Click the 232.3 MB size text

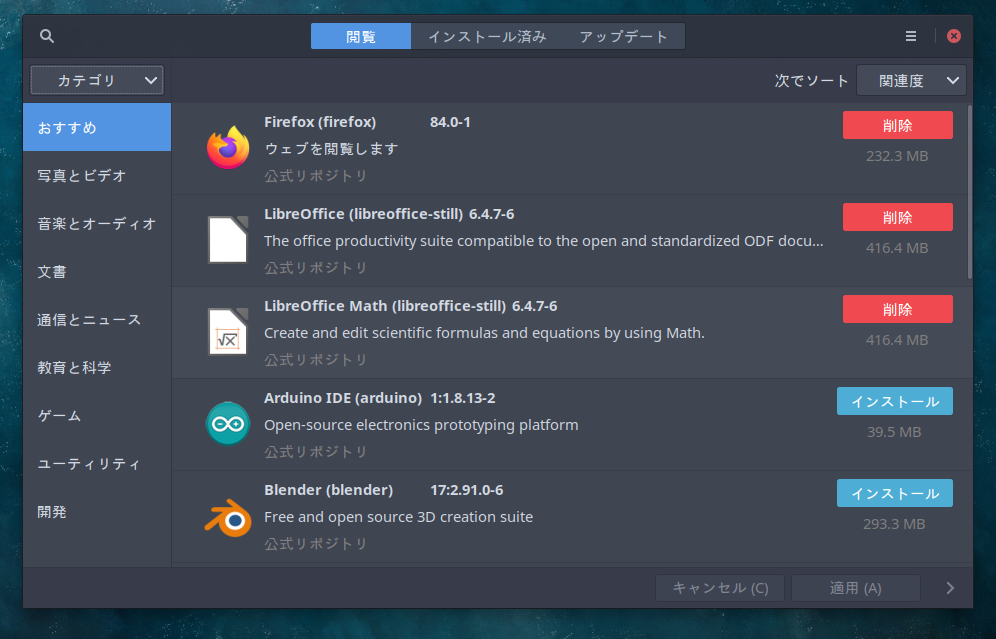click(x=897, y=156)
